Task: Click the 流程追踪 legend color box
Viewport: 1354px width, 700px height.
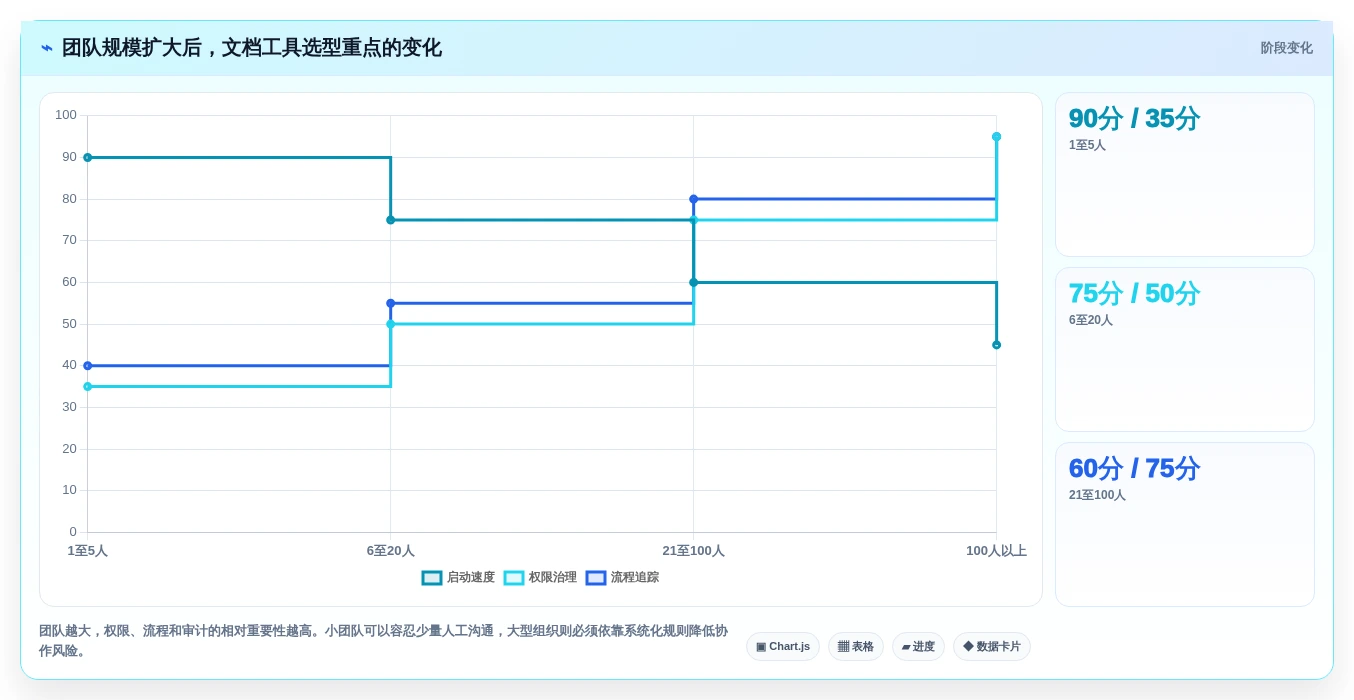Action: [596, 578]
